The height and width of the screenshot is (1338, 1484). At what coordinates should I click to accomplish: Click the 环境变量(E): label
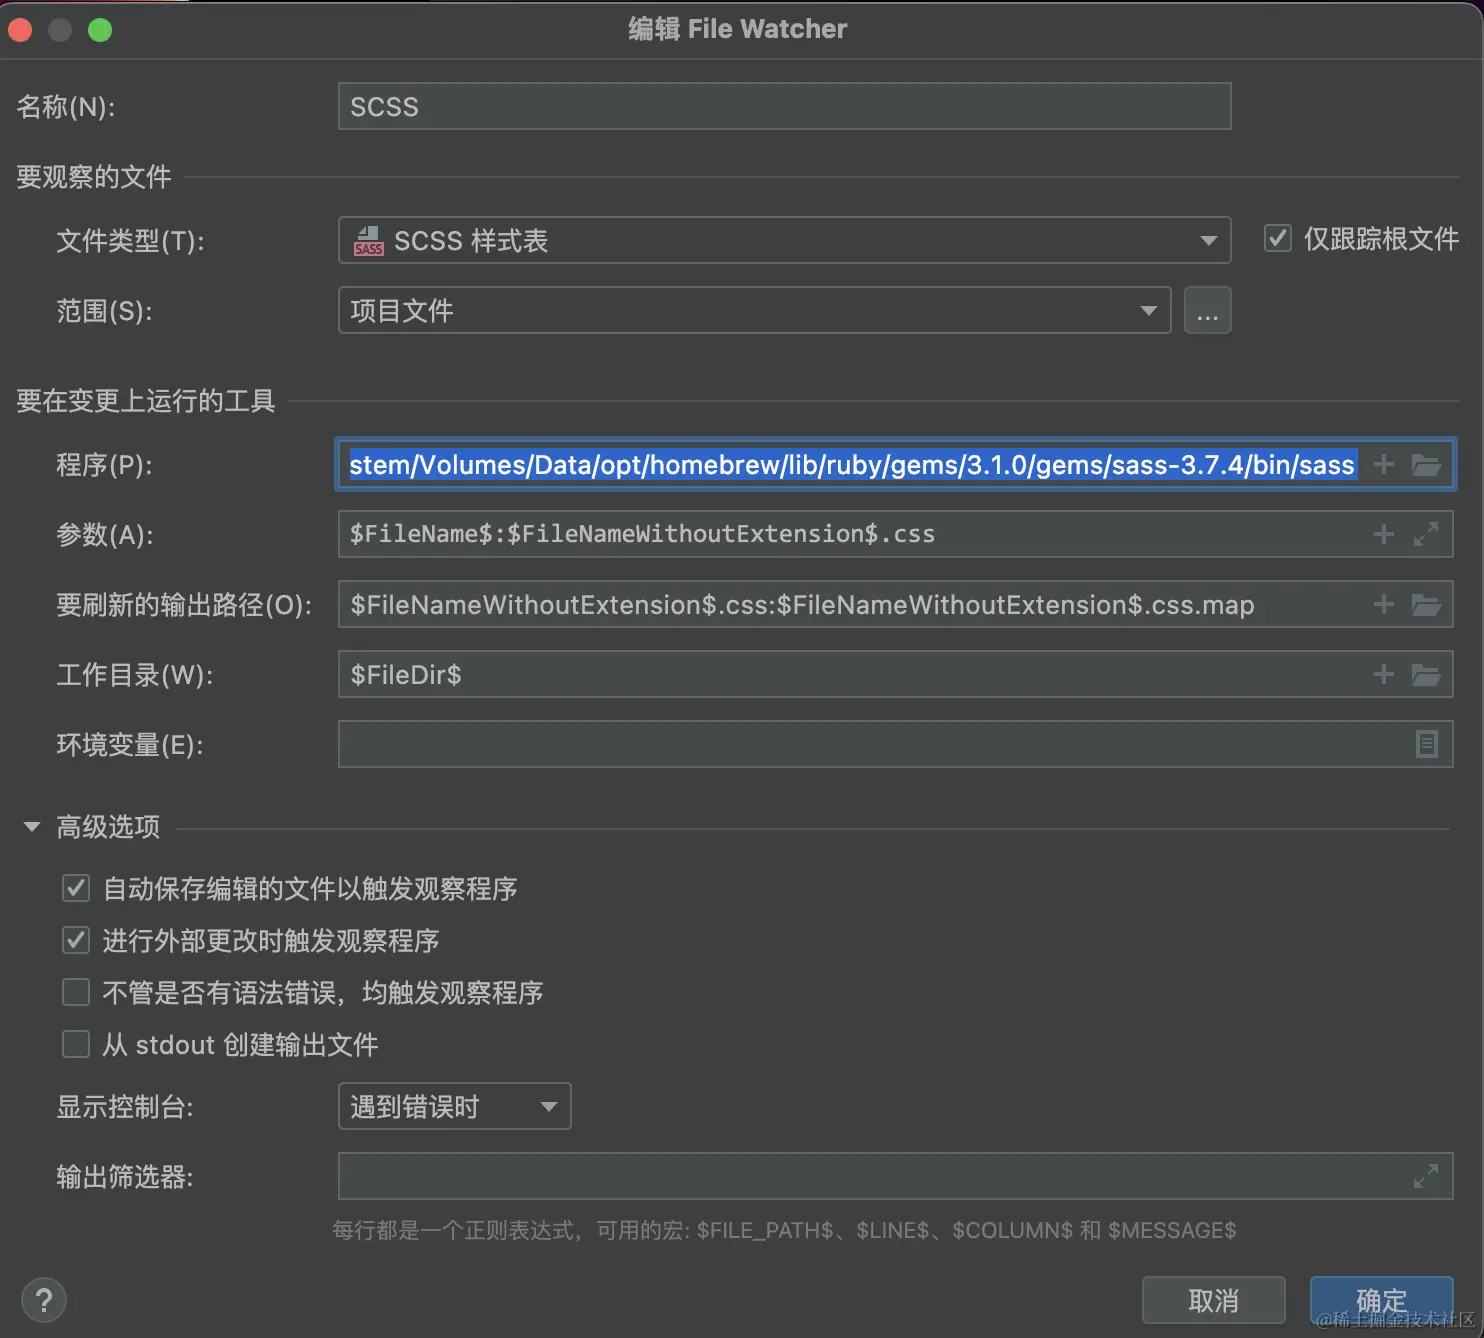coord(130,745)
